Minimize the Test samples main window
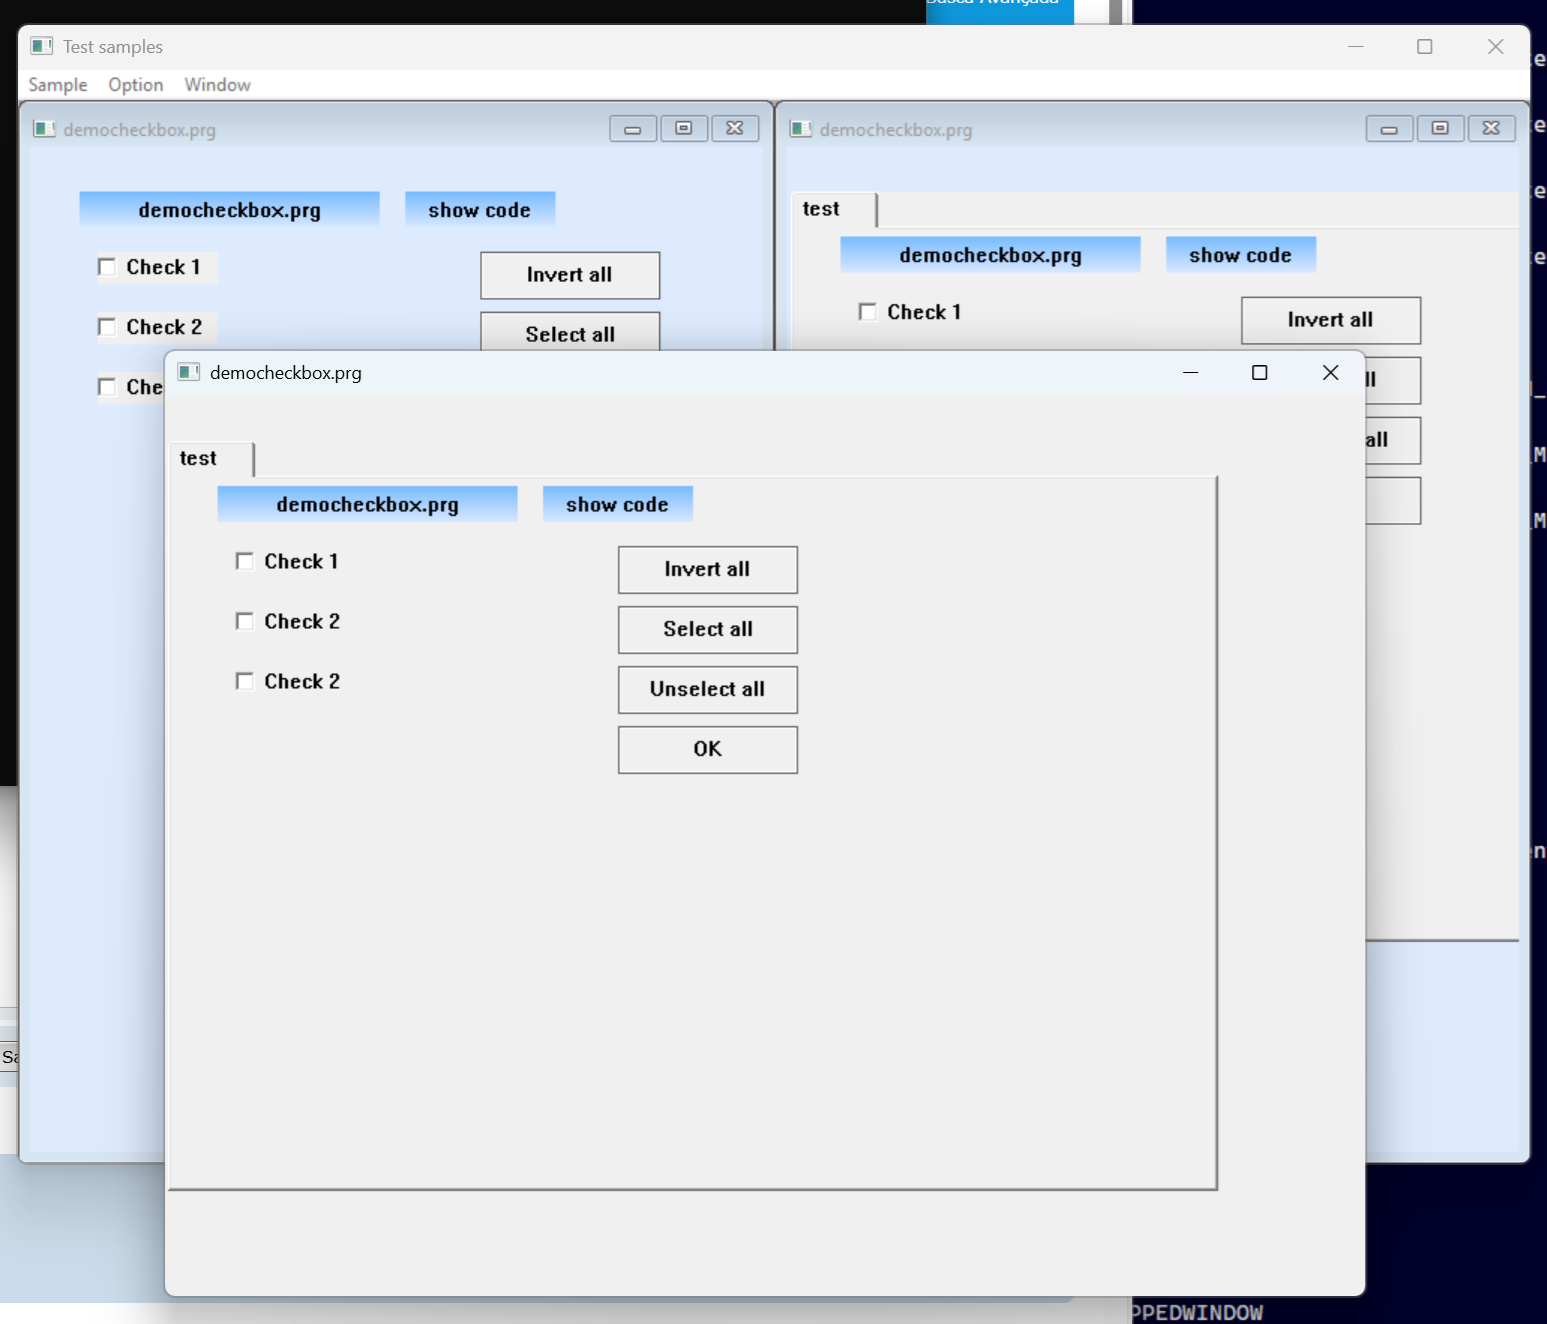1547x1324 pixels. click(x=1356, y=46)
